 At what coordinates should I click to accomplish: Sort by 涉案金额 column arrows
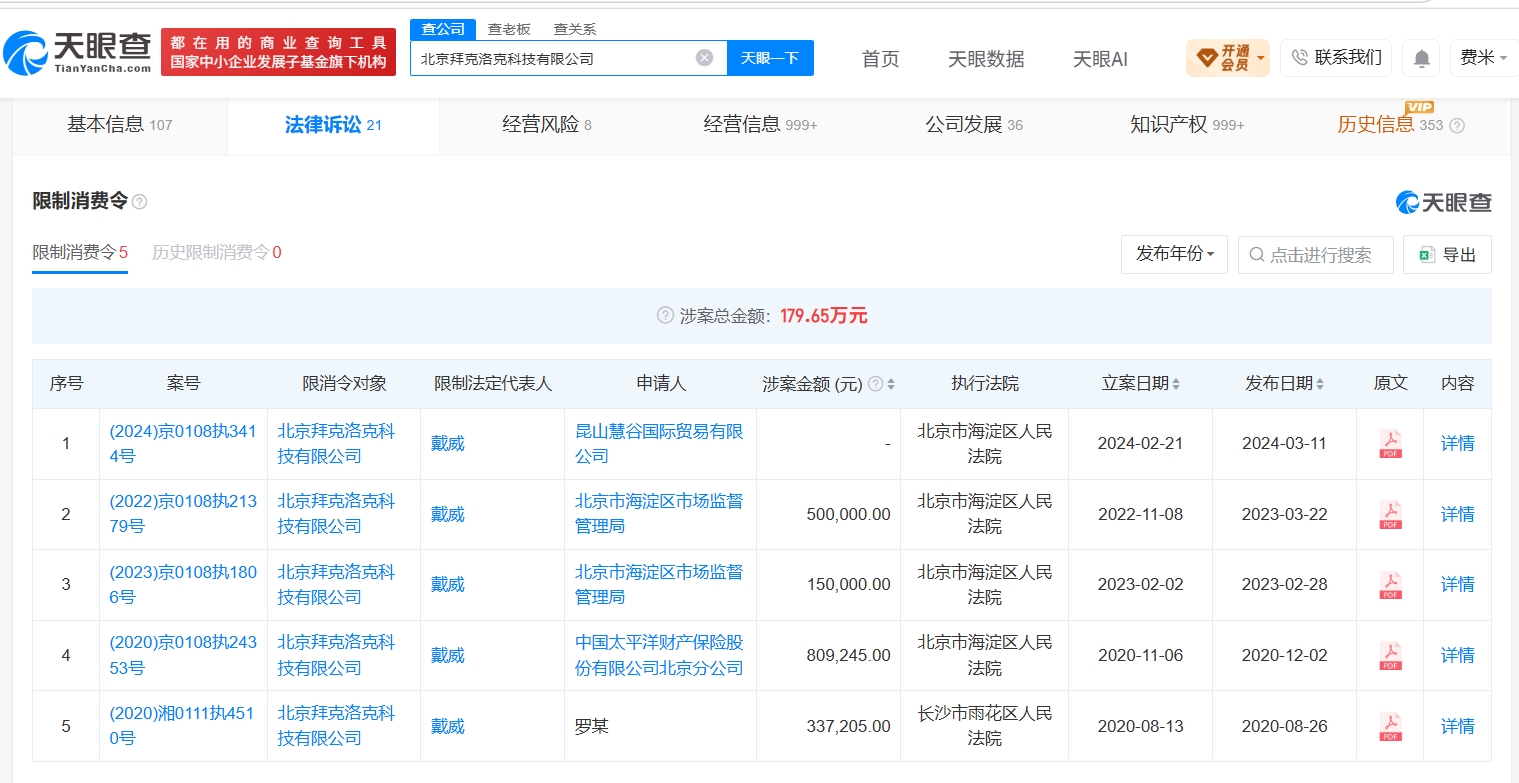coord(891,384)
